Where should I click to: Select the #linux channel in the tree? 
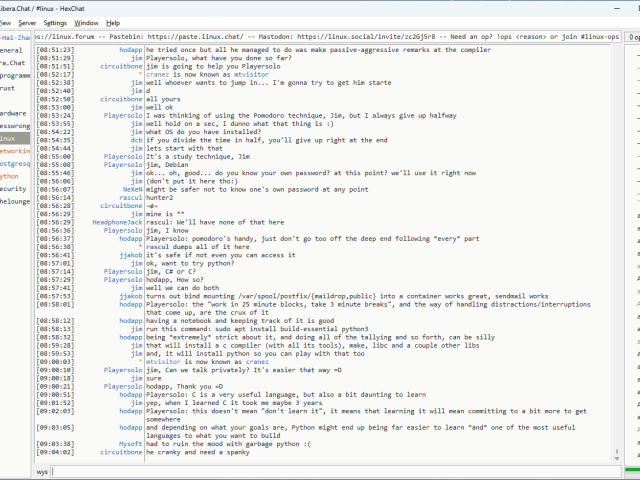[10, 138]
